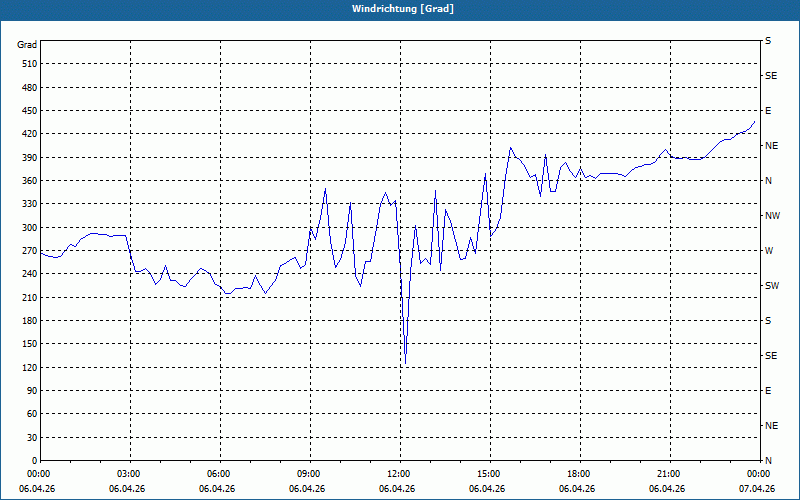This screenshot has width=800, height=500.
Task: Select the 270 value on the degree axis
Action: click(30, 251)
